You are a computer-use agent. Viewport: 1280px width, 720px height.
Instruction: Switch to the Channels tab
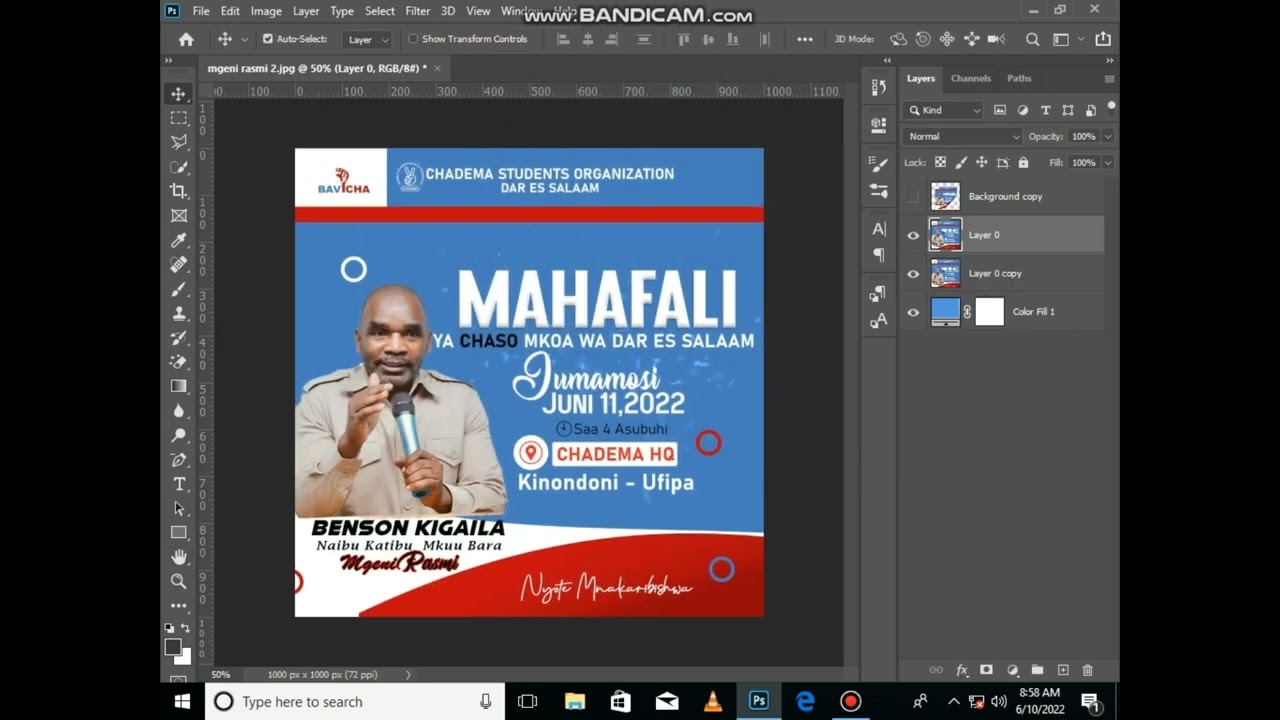[970, 78]
